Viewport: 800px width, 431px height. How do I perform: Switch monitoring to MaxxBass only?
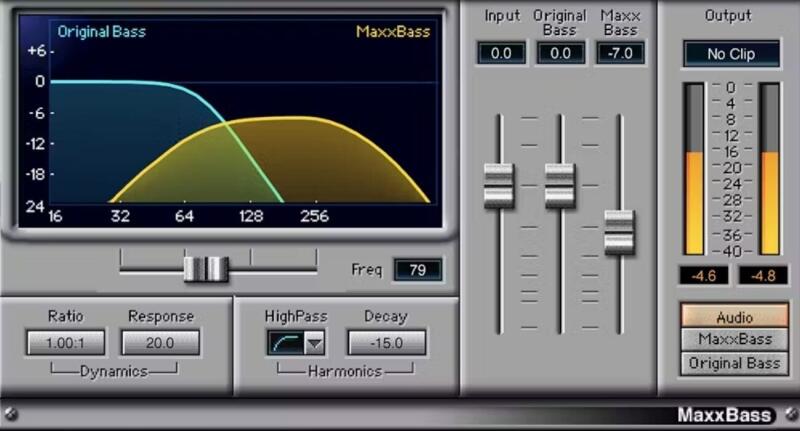point(733,340)
